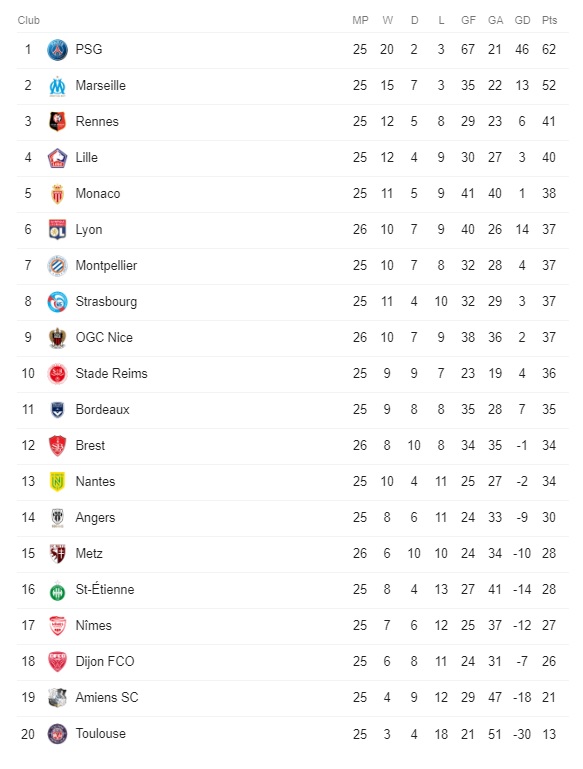Click the Toulouse club crest

(57, 734)
